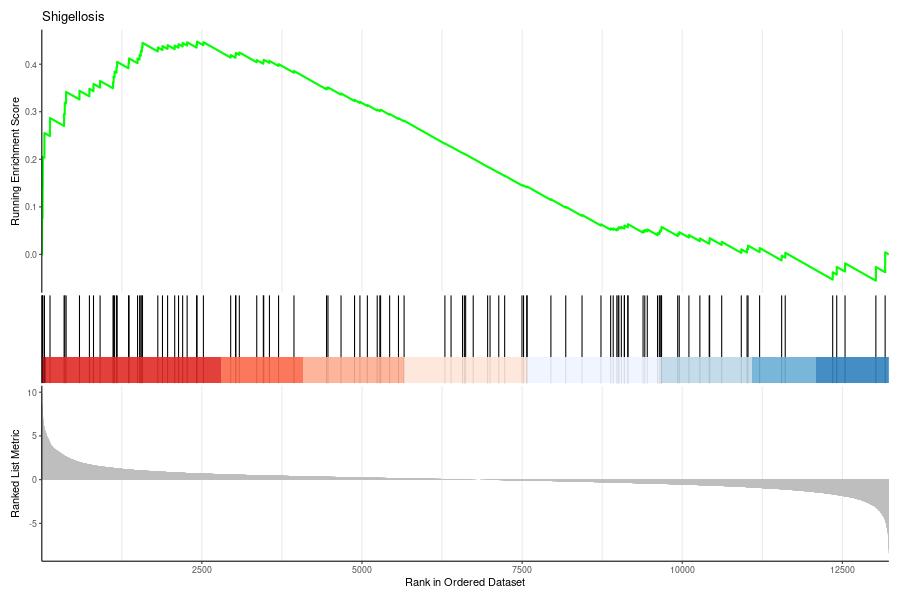Select the "Running Enrichment Score" axis label
Screen dimensions: 900x600
click(x=15, y=161)
